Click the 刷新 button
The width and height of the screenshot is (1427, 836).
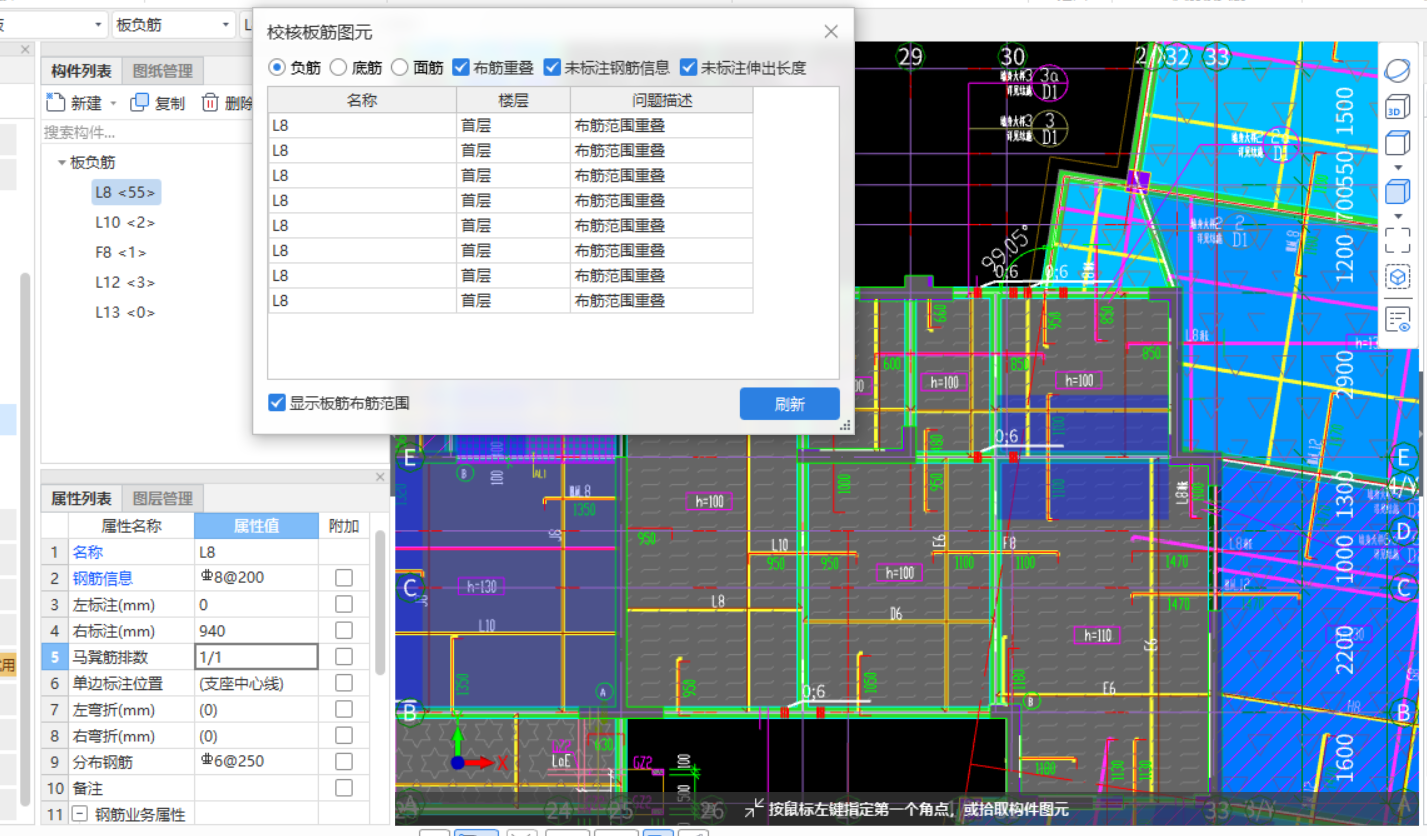789,404
